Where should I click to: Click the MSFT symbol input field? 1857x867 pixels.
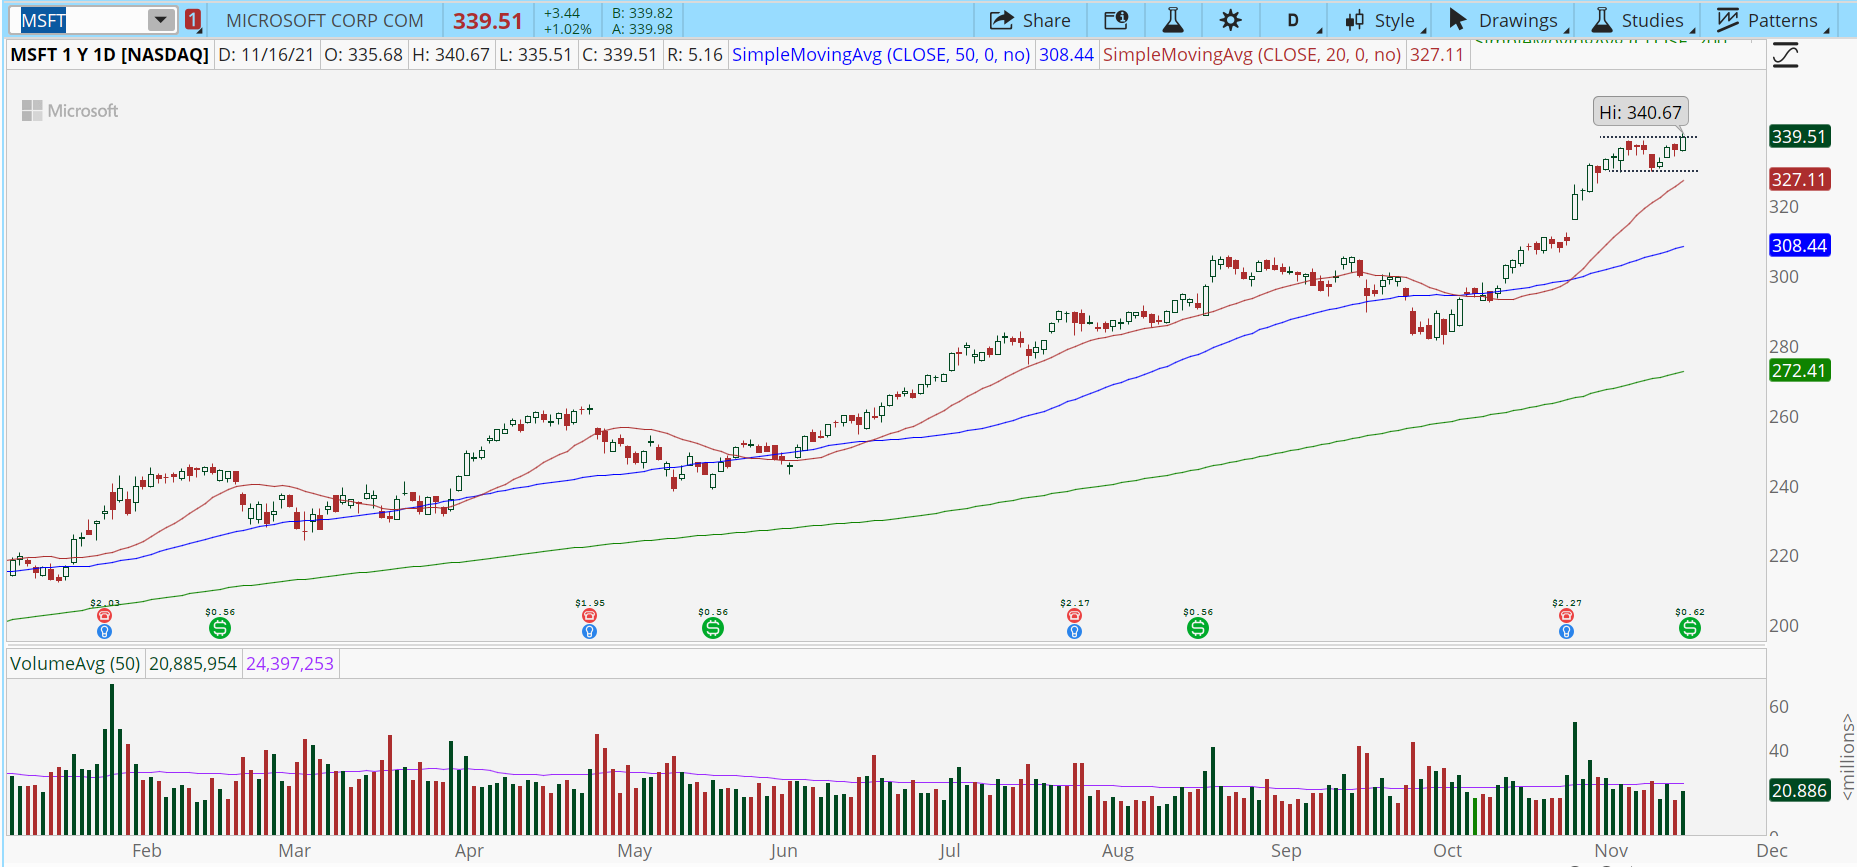point(82,20)
